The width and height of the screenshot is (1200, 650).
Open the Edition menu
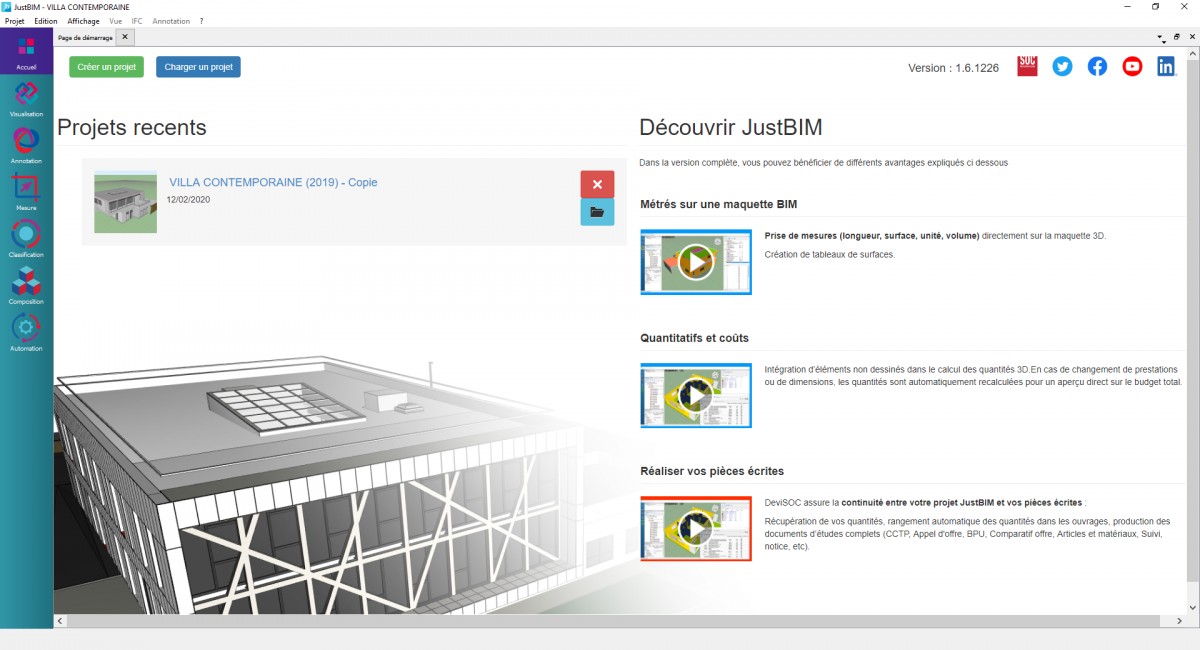45,21
